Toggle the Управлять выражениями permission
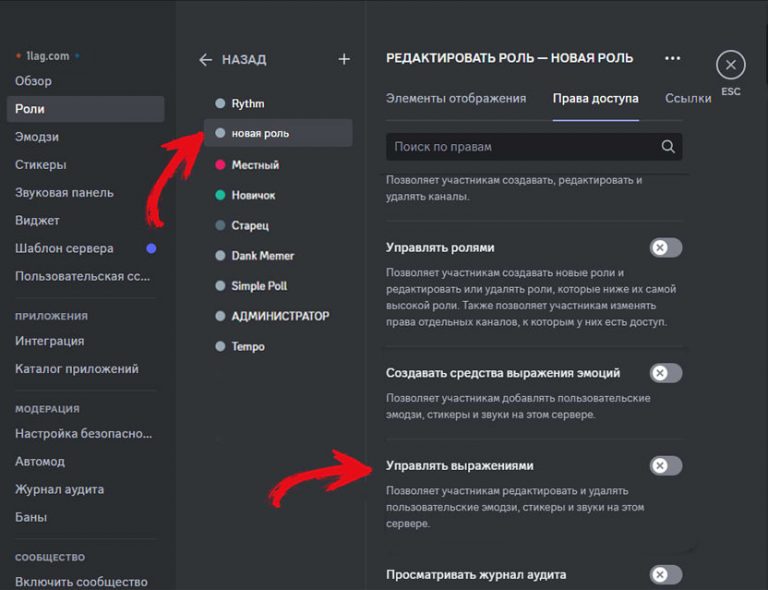Screen dimensions: 768x590 click(665, 465)
